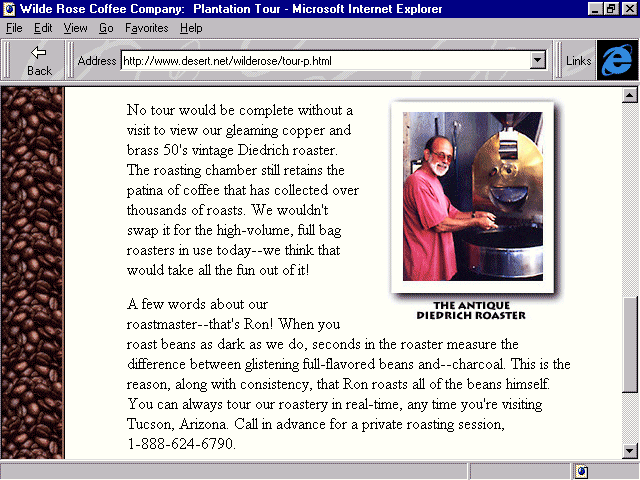
Task: Close the Internet Explorer window
Action: (629, 9)
